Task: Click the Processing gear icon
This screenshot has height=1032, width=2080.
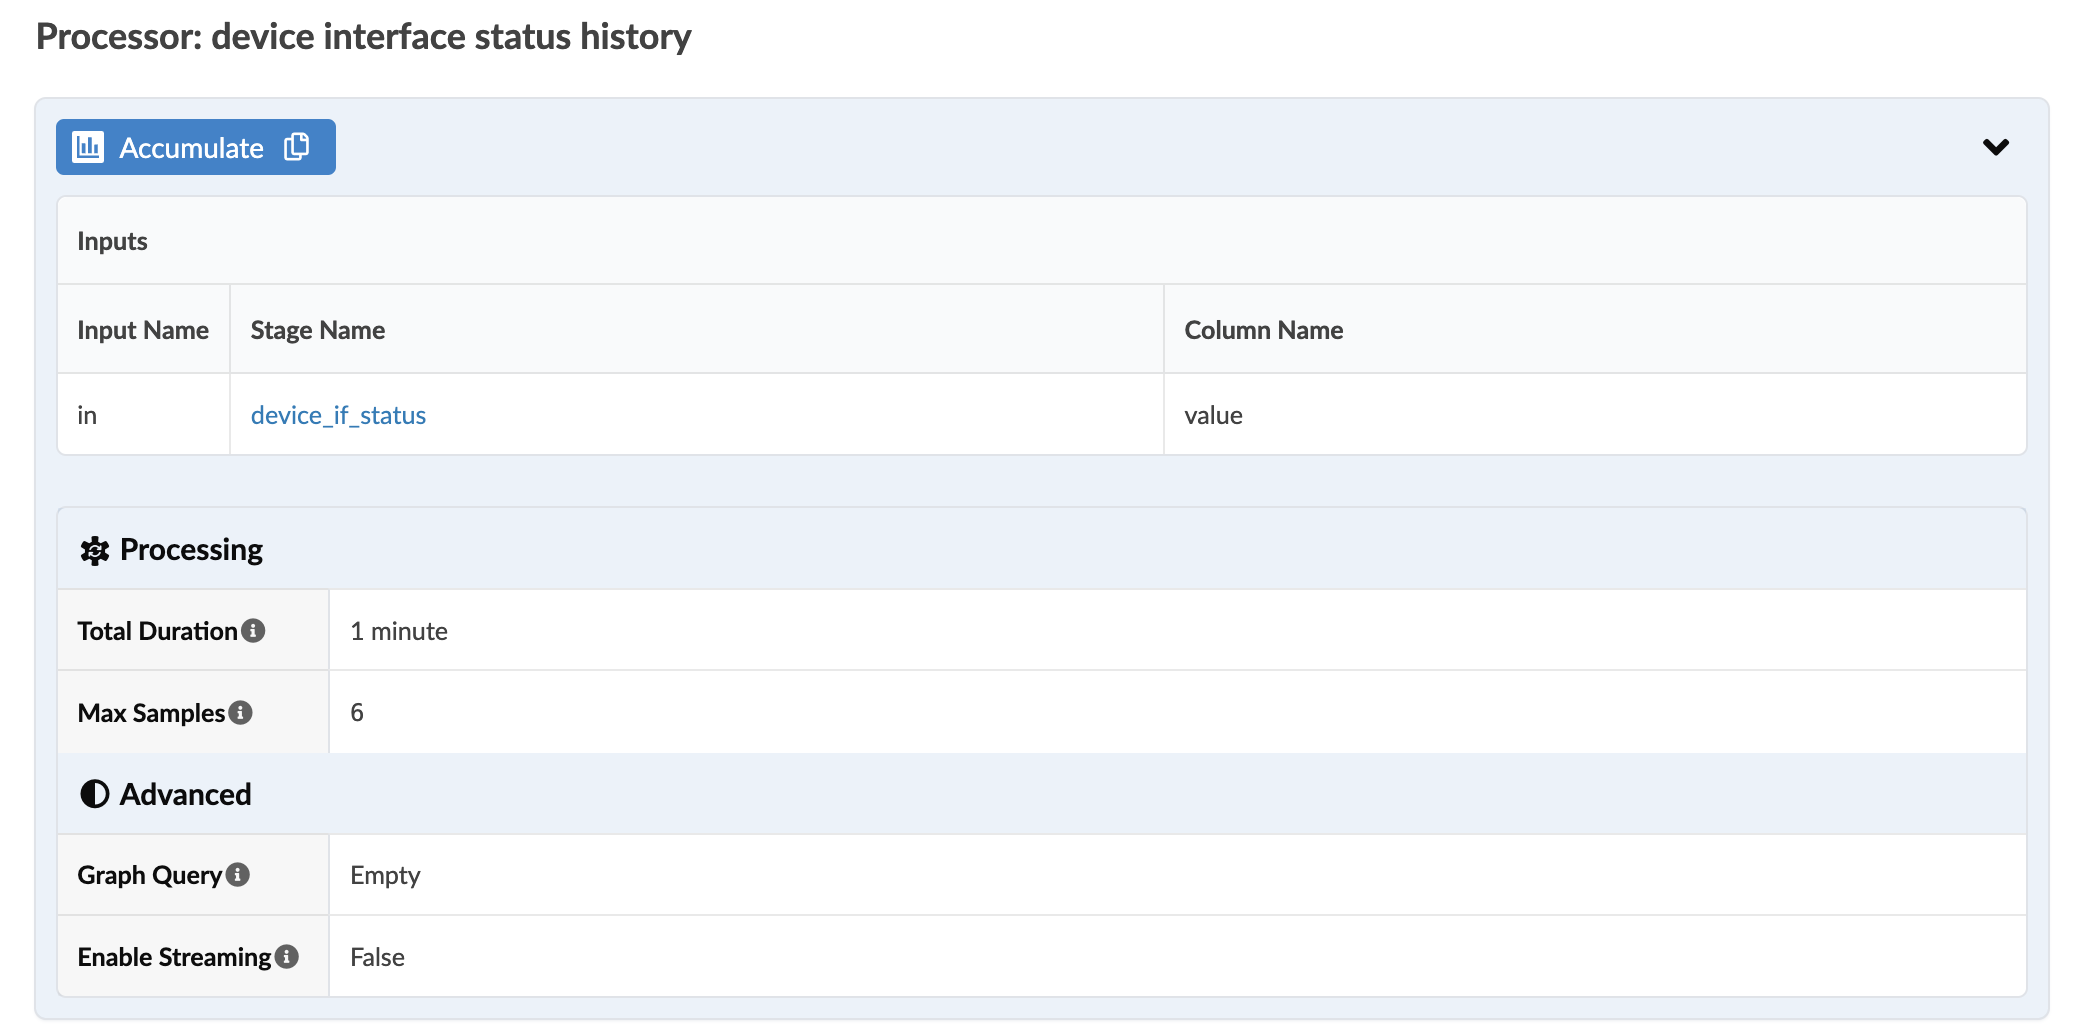Action: click(x=94, y=550)
